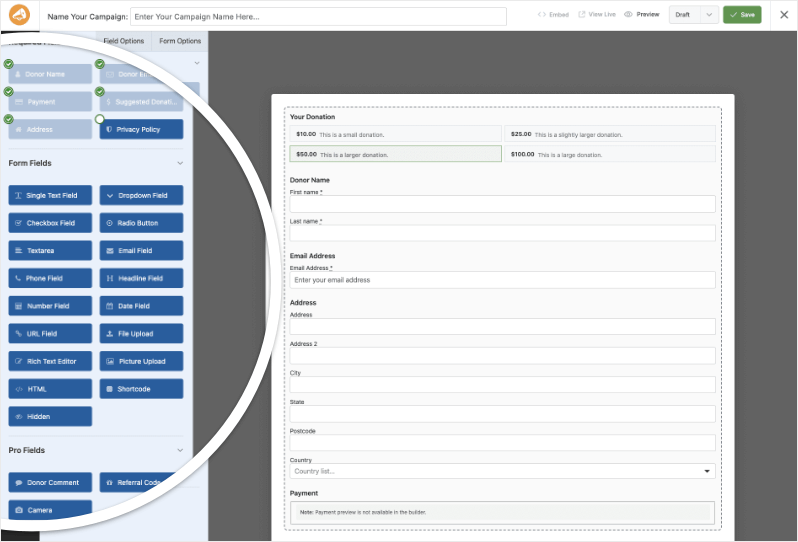This screenshot has width=798, height=542.
Task: Collapse the Pro Fields section
Action: (180, 450)
